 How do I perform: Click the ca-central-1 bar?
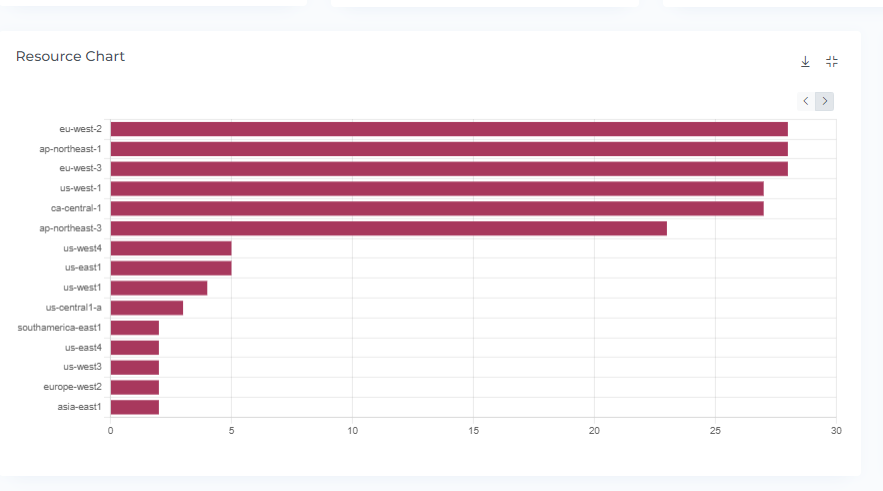pyautogui.click(x=437, y=208)
